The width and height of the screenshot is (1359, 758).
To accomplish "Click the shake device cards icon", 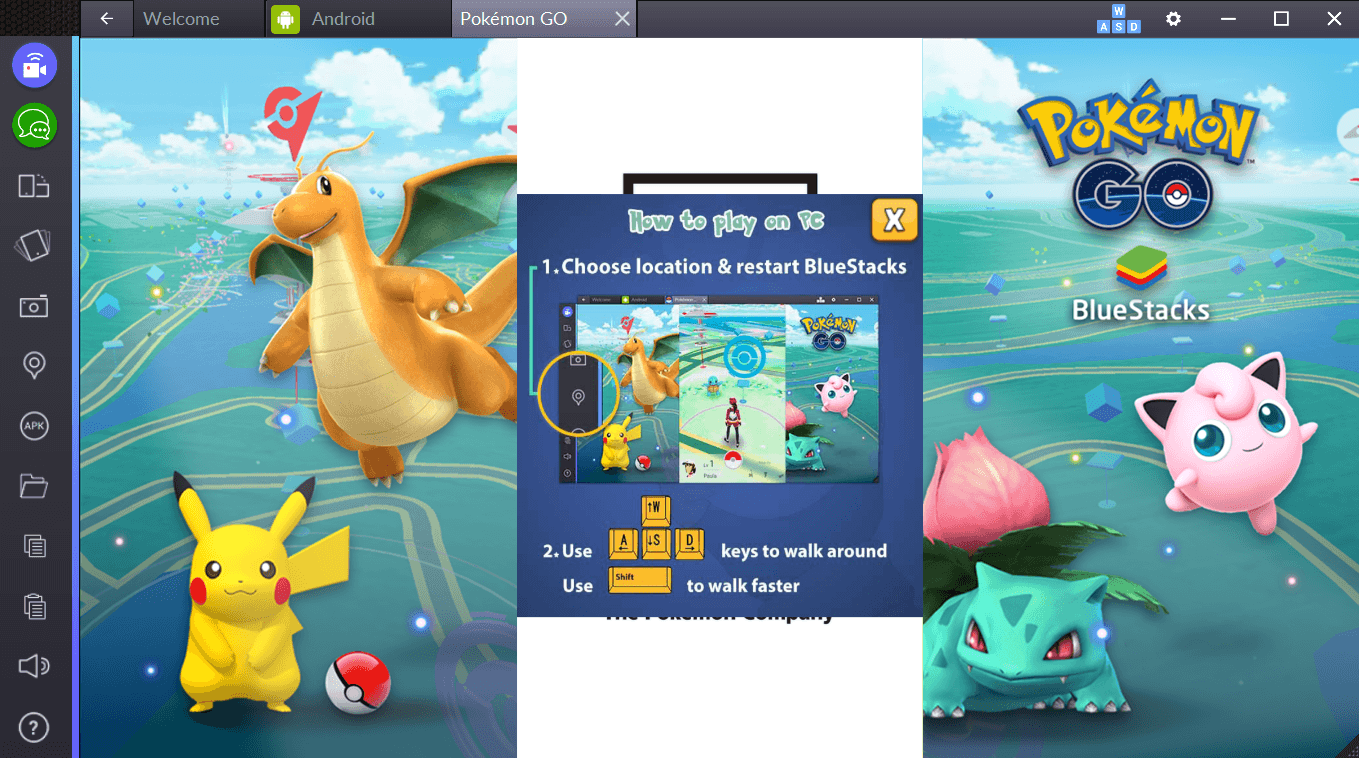I will click(35, 246).
